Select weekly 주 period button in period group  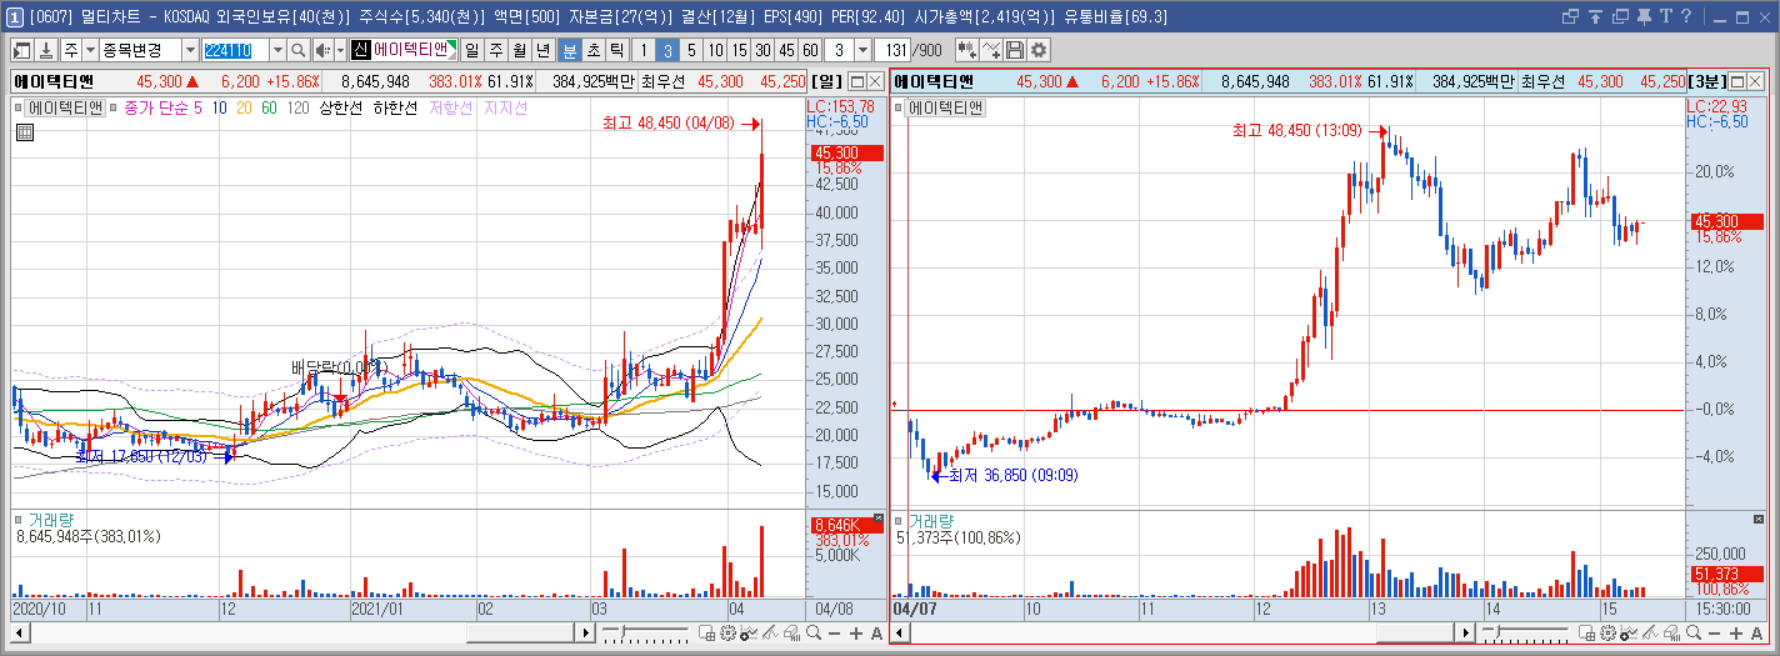pyautogui.click(x=496, y=50)
